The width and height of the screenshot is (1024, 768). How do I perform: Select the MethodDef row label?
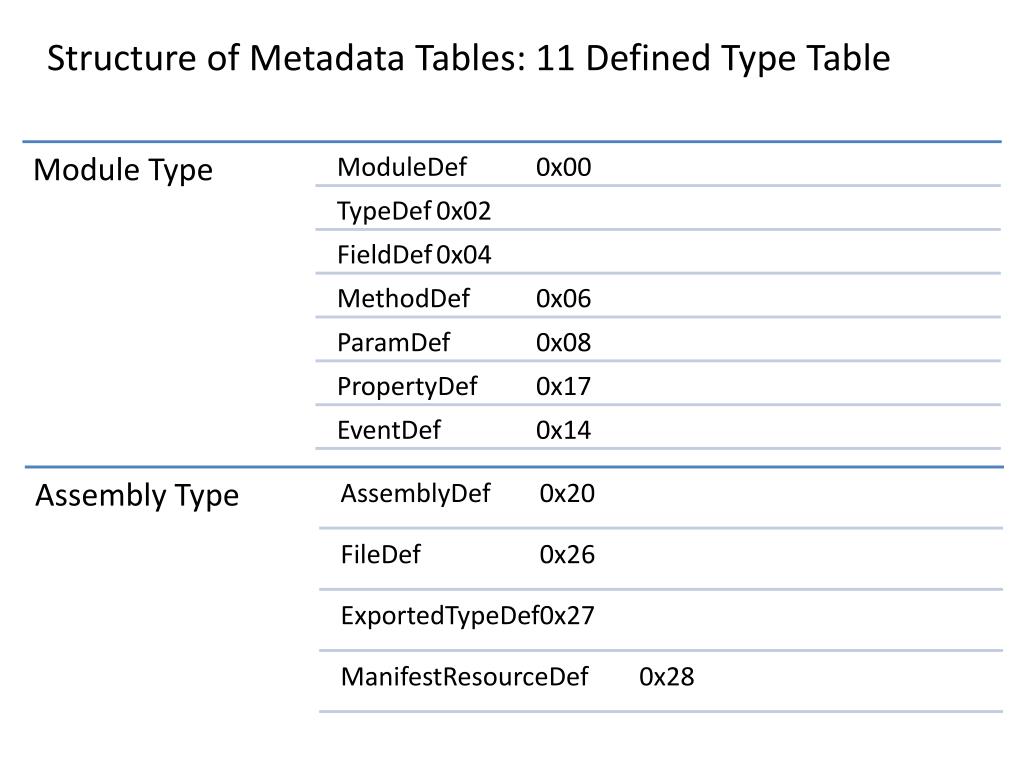pyautogui.click(x=403, y=298)
